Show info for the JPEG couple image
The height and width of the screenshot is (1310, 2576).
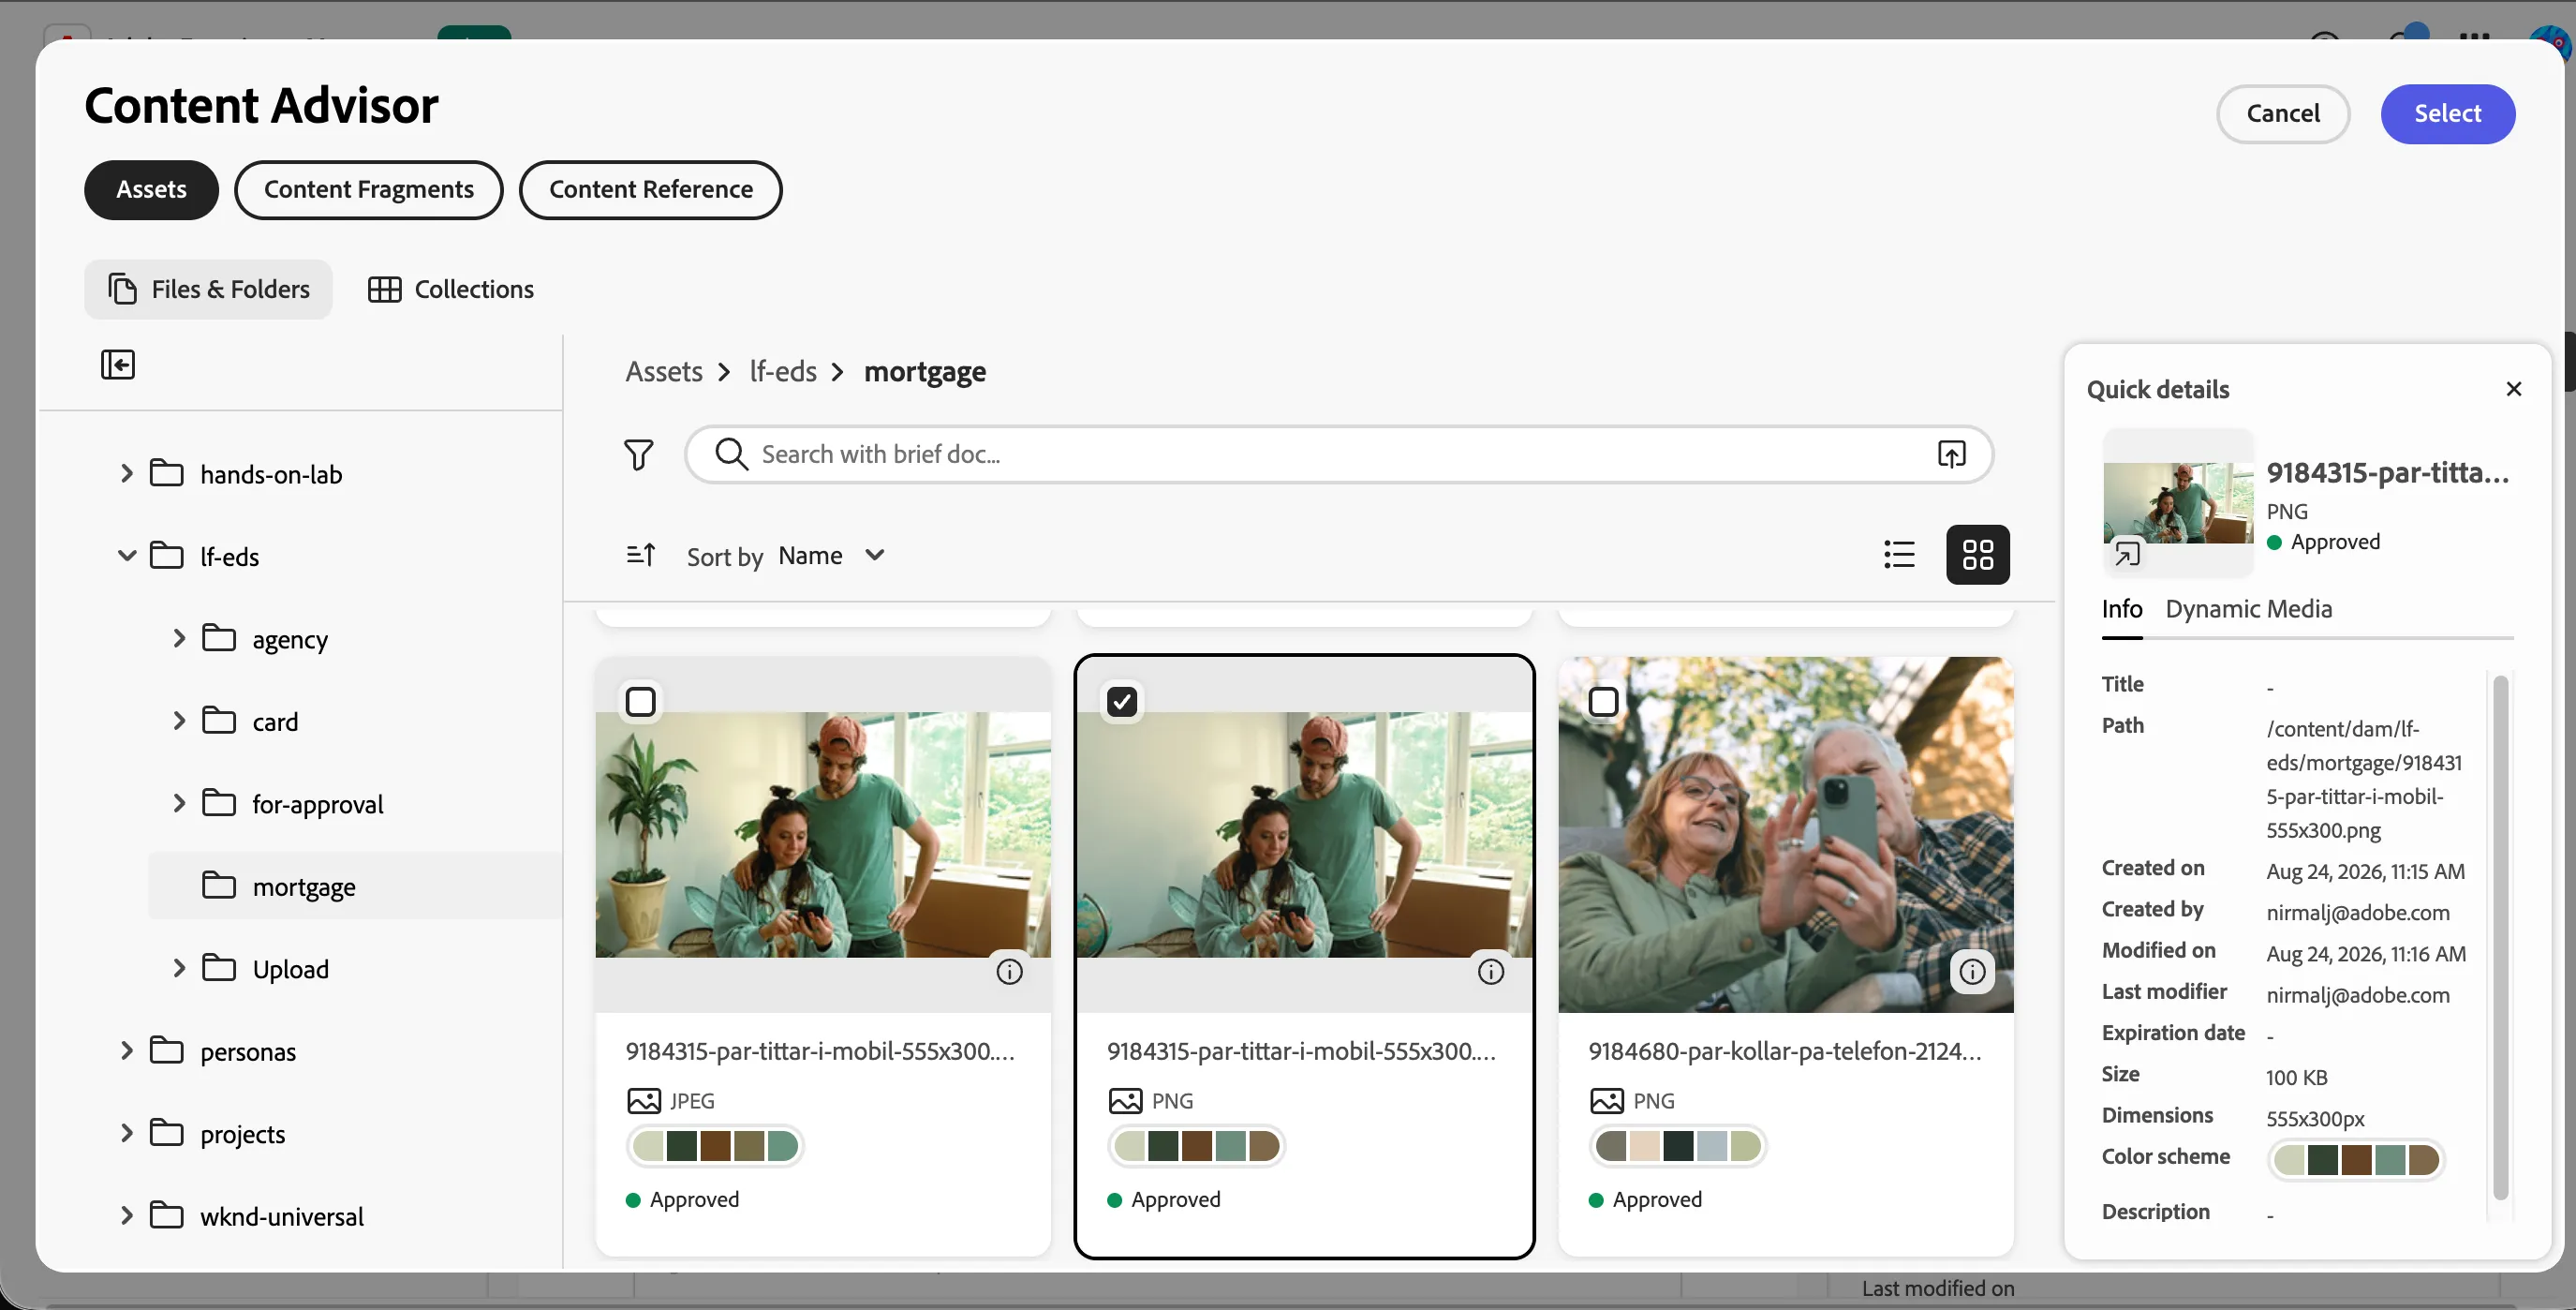click(1009, 972)
